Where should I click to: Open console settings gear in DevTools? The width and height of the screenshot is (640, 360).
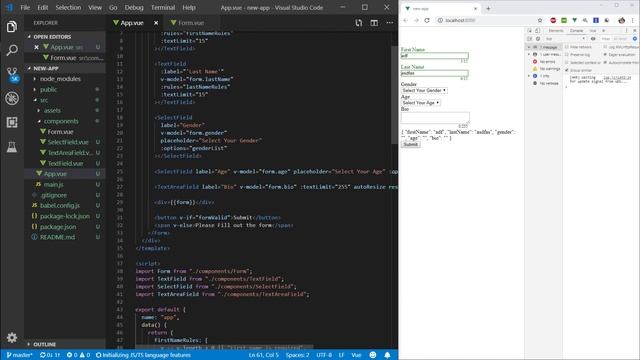pyautogui.click(x=635, y=39)
